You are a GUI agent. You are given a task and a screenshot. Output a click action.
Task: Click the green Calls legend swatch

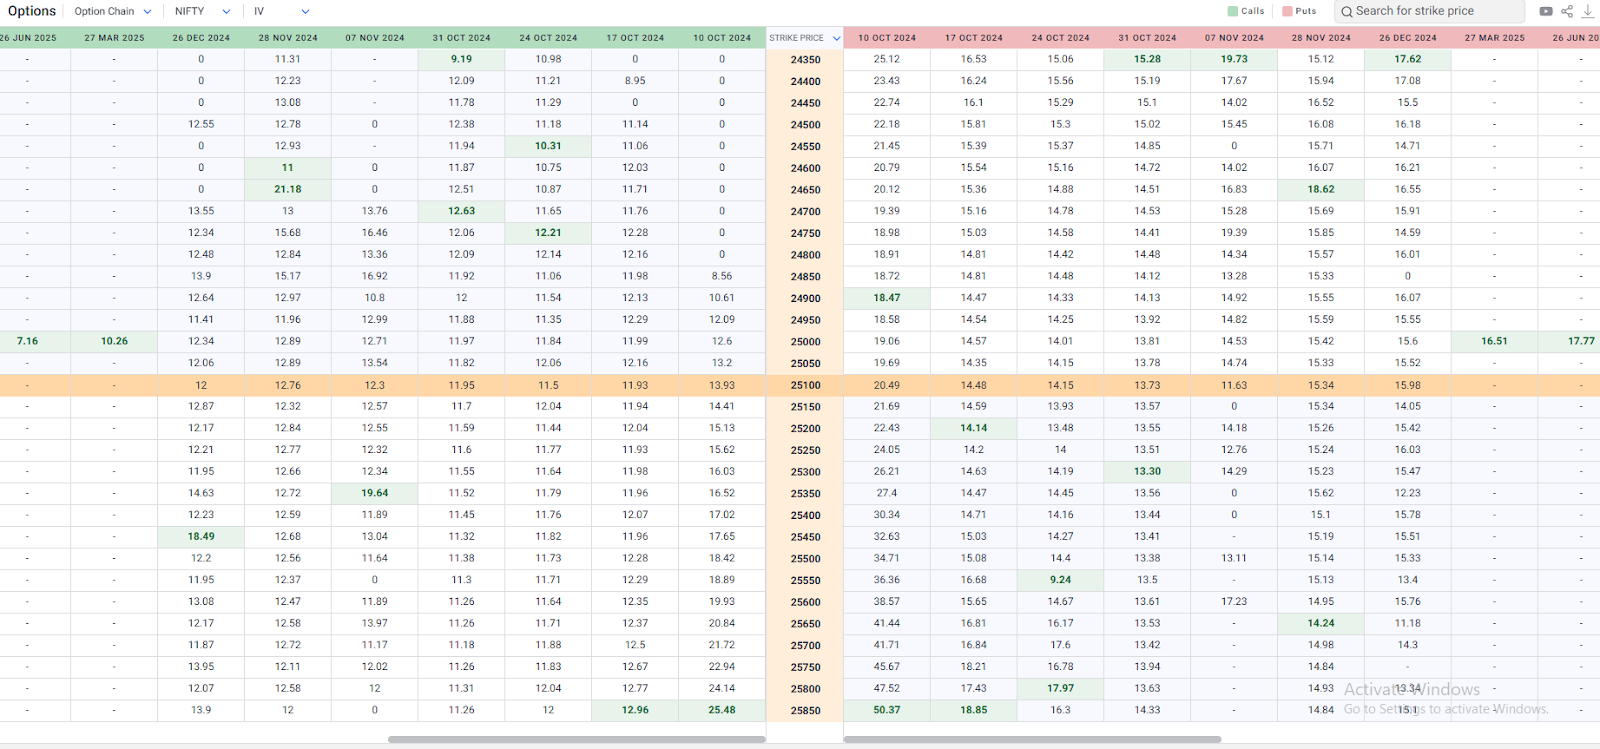[x=1232, y=11]
